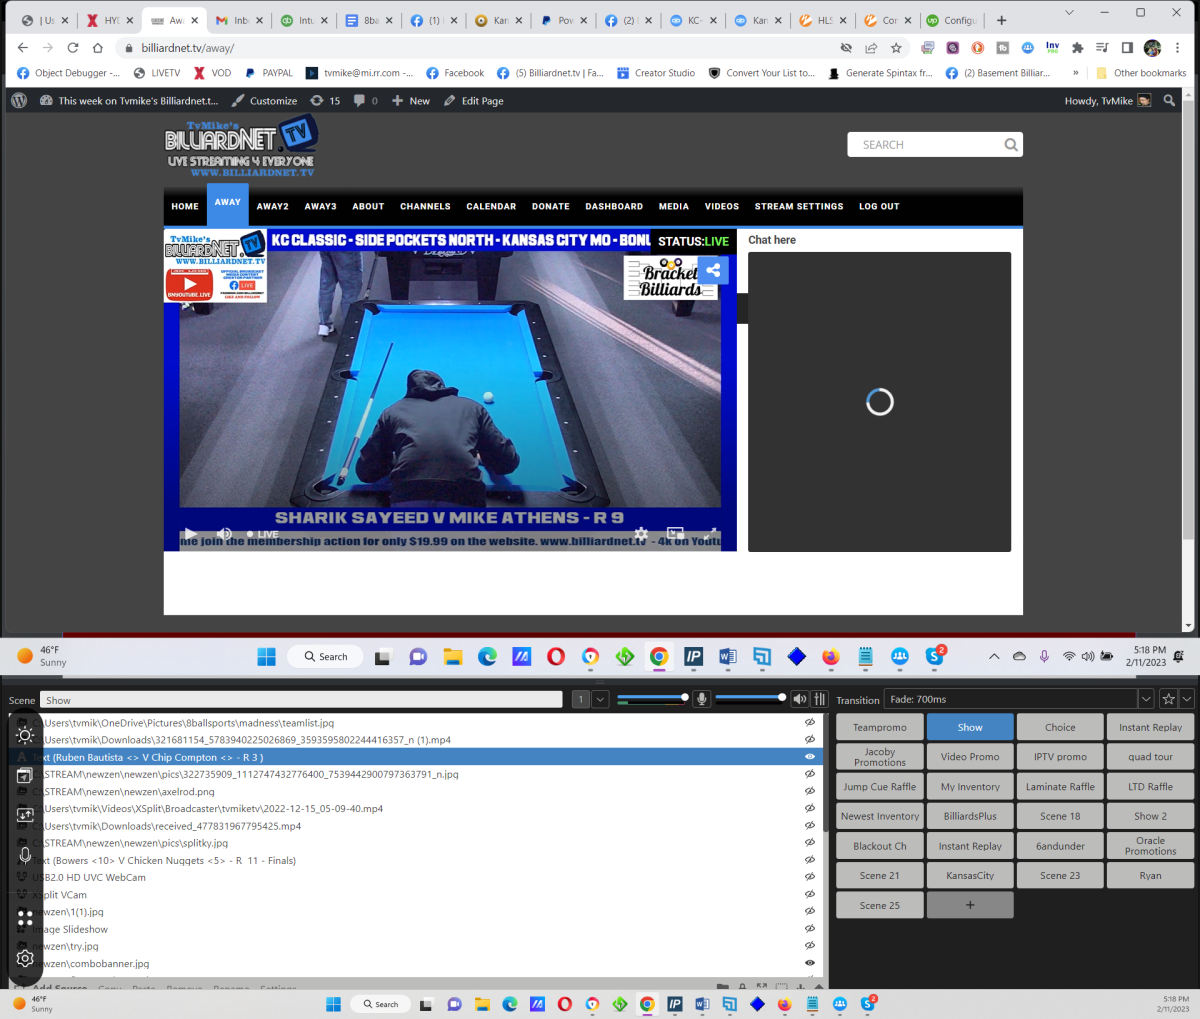The image size is (1200, 1019).
Task: Click the share icon on the video player
Action: pyautogui.click(x=713, y=270)
